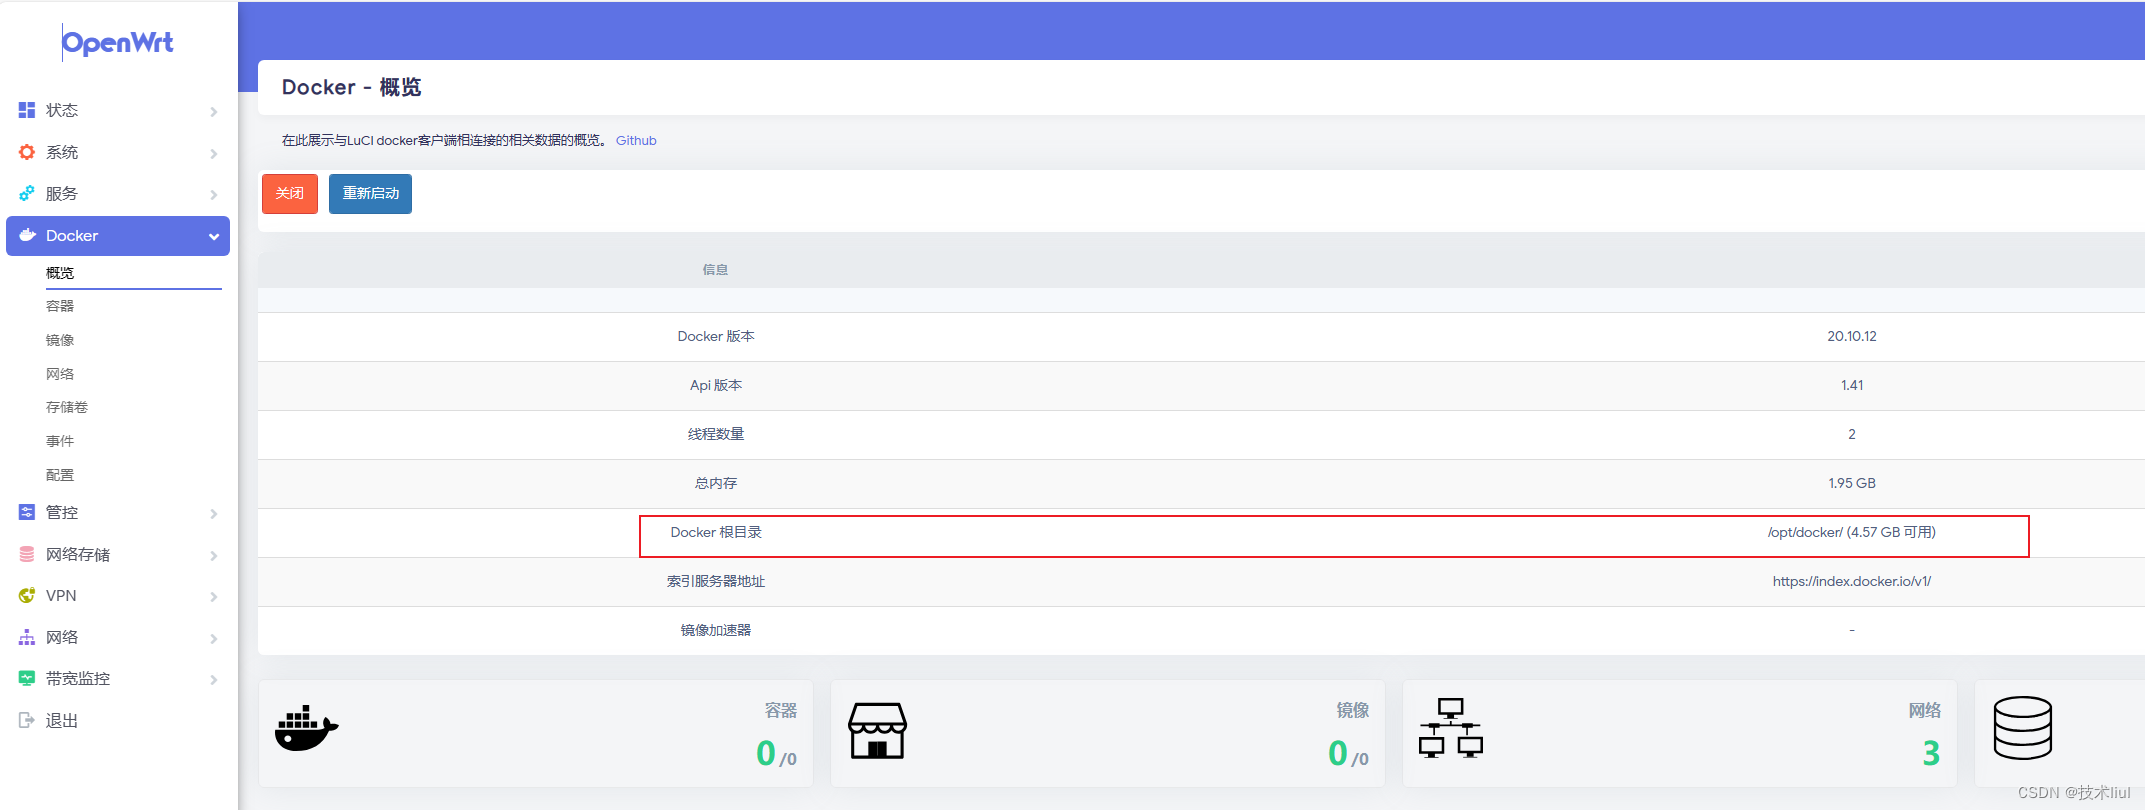Viewport: 2145px width, 810px height.
Task: Click the 容器 count 0/0
Action: pyautogui.click(x=776, y=753)
